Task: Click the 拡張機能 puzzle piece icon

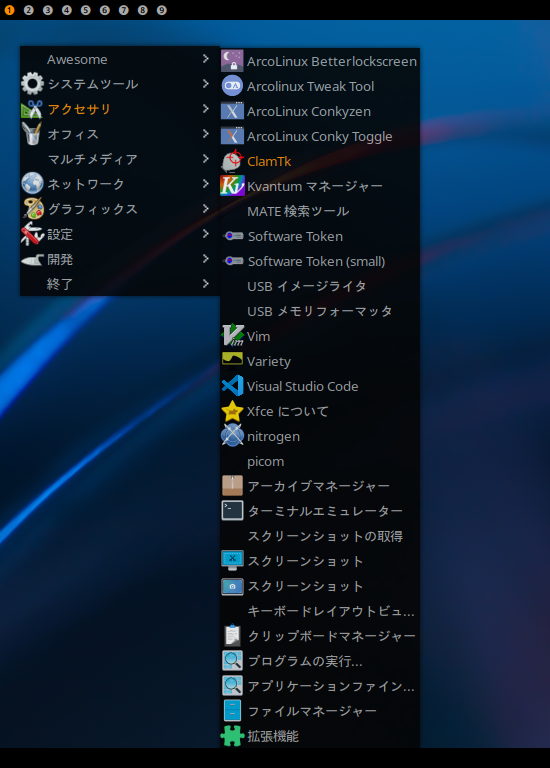Action: (x=232, y=736)
